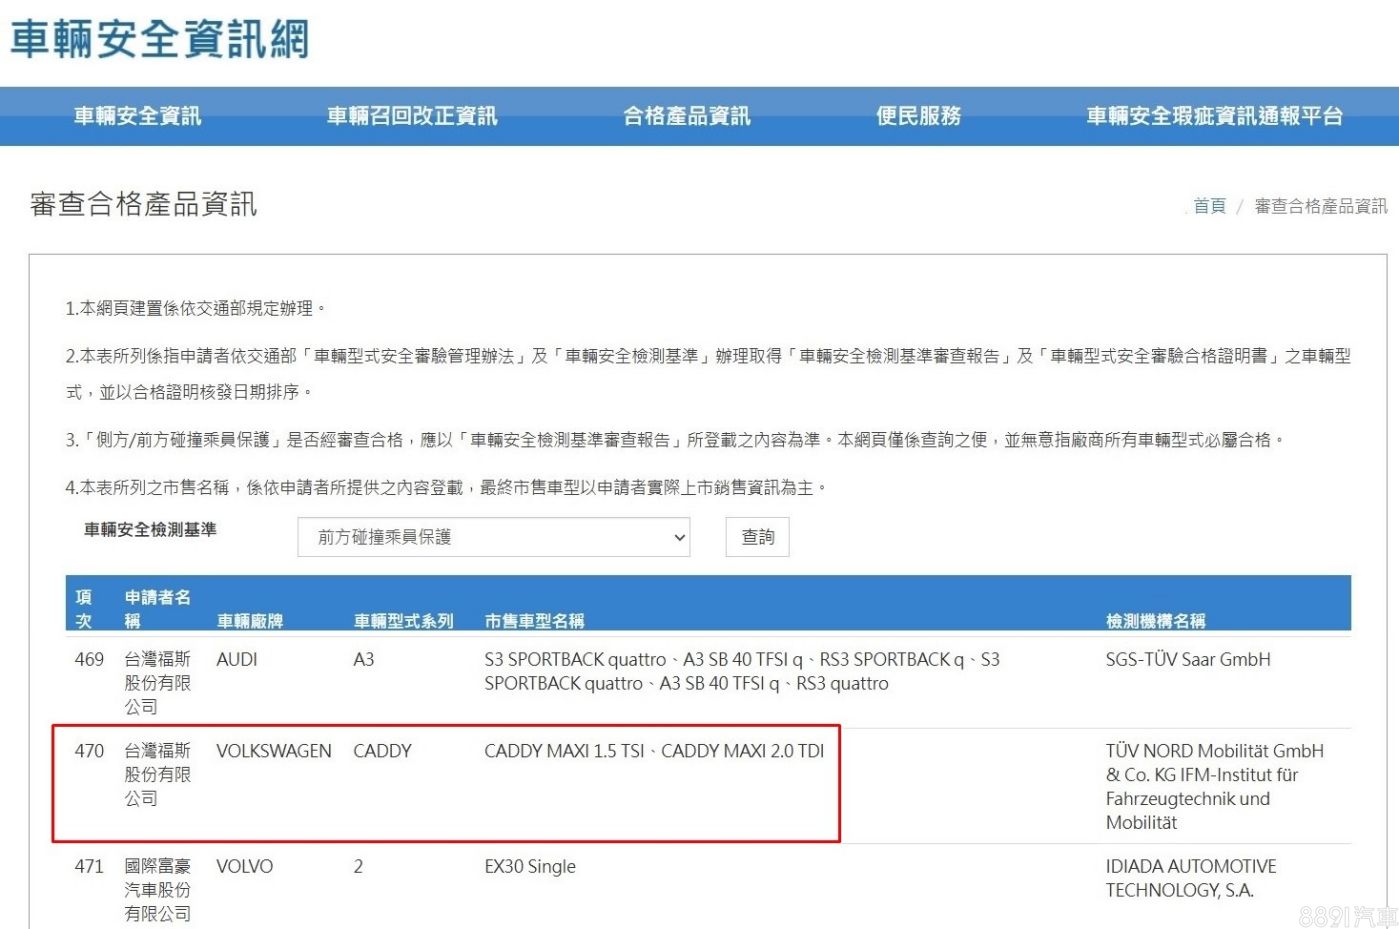Open the 便民服務 navigation menu

[x=918, y=116]
